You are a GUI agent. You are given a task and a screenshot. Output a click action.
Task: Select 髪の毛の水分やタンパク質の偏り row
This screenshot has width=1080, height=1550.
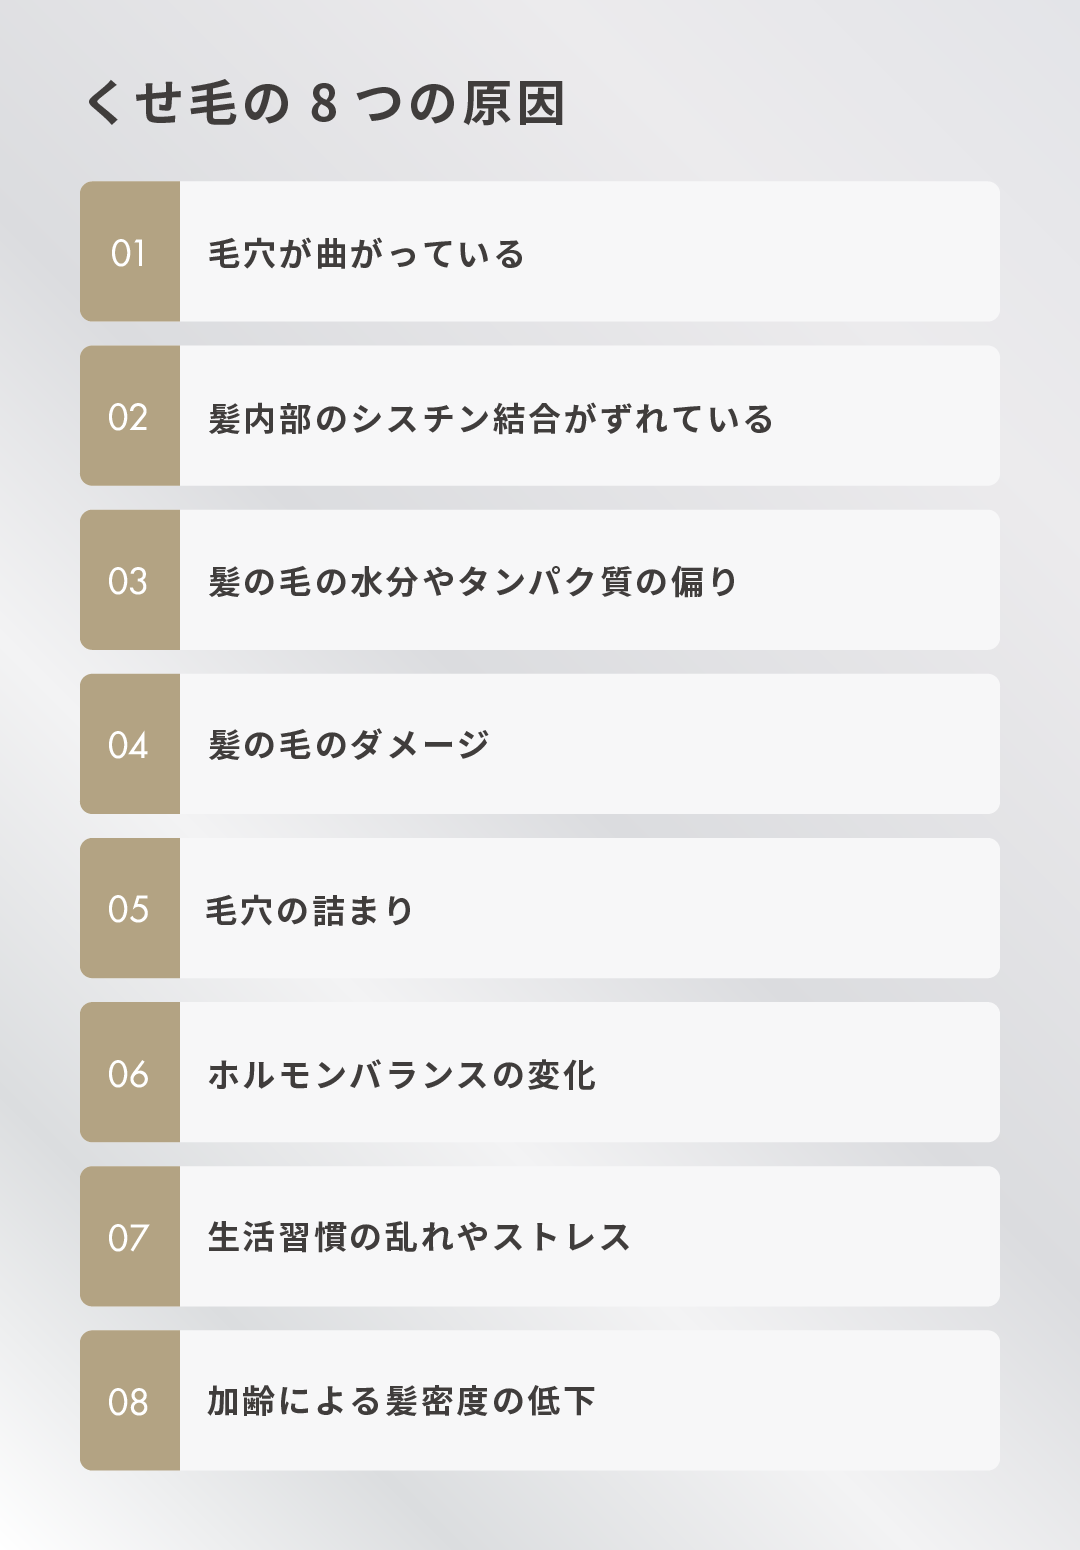(540, 580)
